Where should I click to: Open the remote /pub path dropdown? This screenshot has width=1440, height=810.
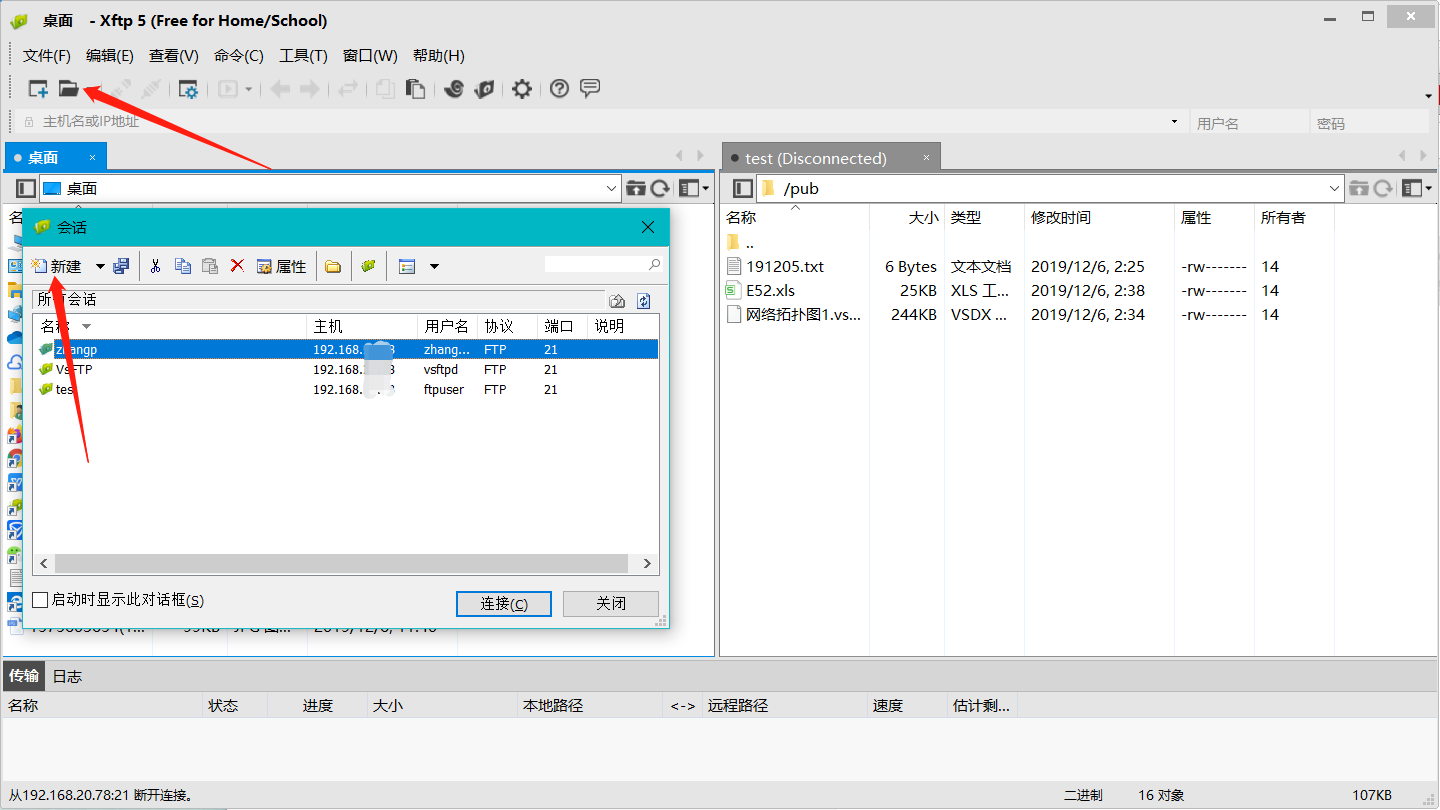(1334, 188)
